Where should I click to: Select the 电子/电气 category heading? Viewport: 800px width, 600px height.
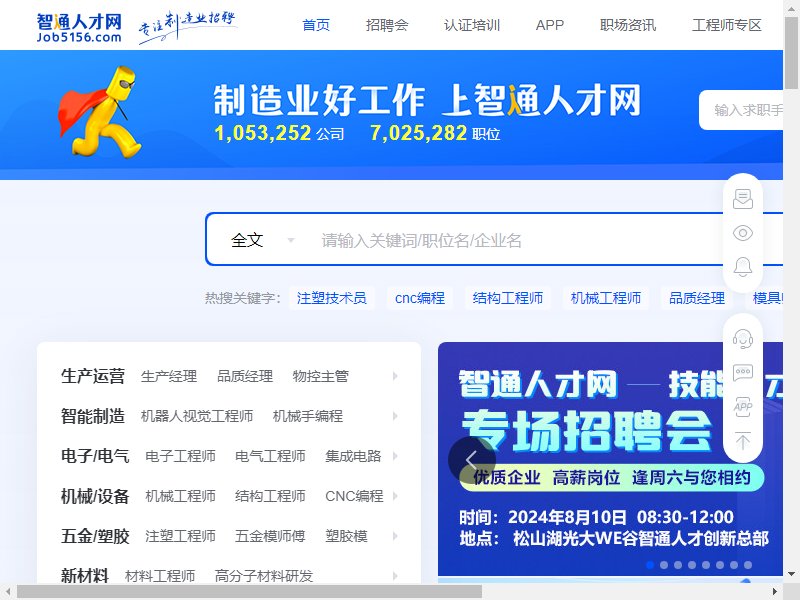(95, 456)
